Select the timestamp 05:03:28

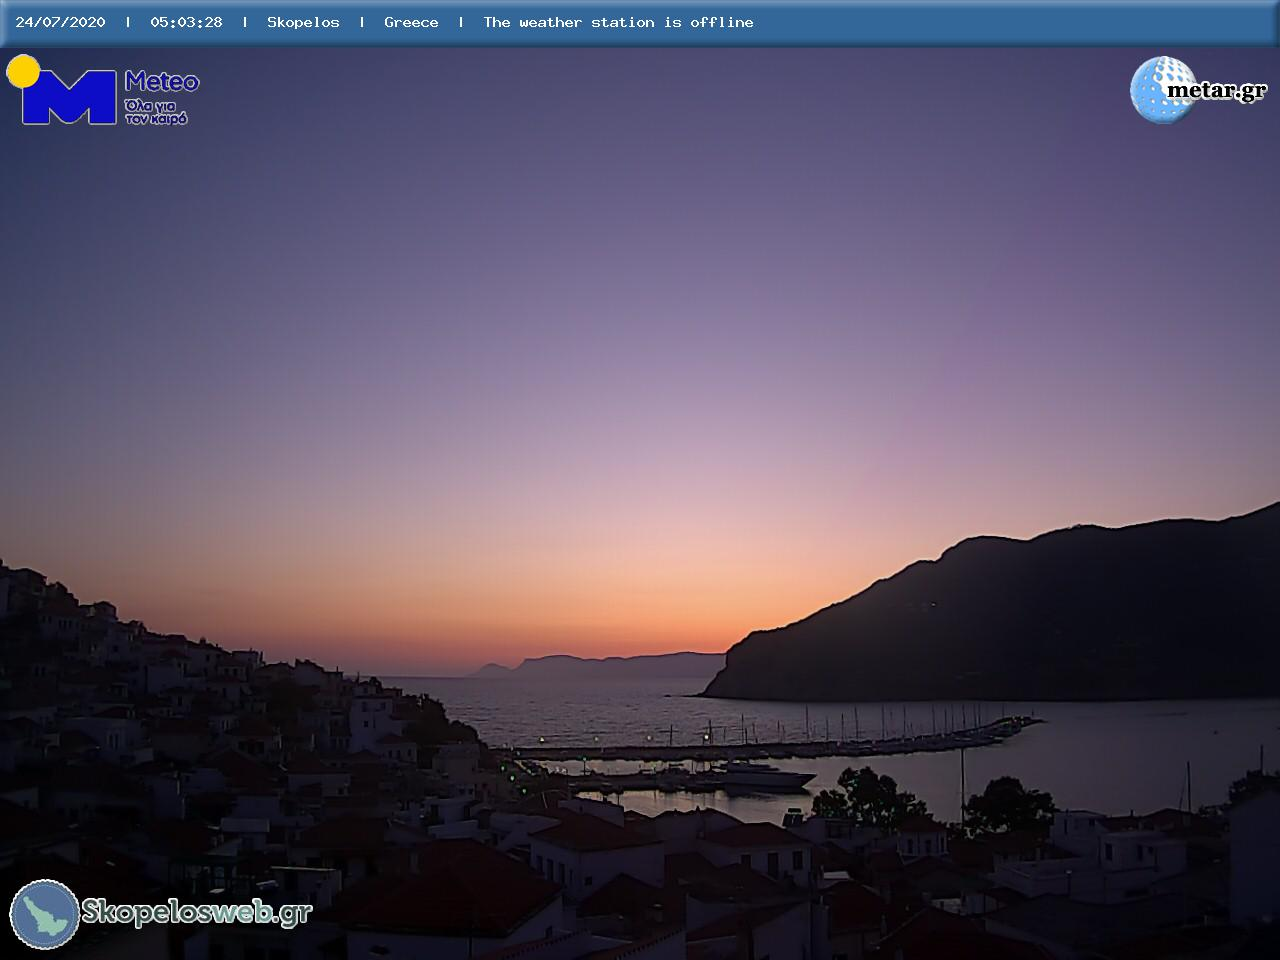click(186, 22)
